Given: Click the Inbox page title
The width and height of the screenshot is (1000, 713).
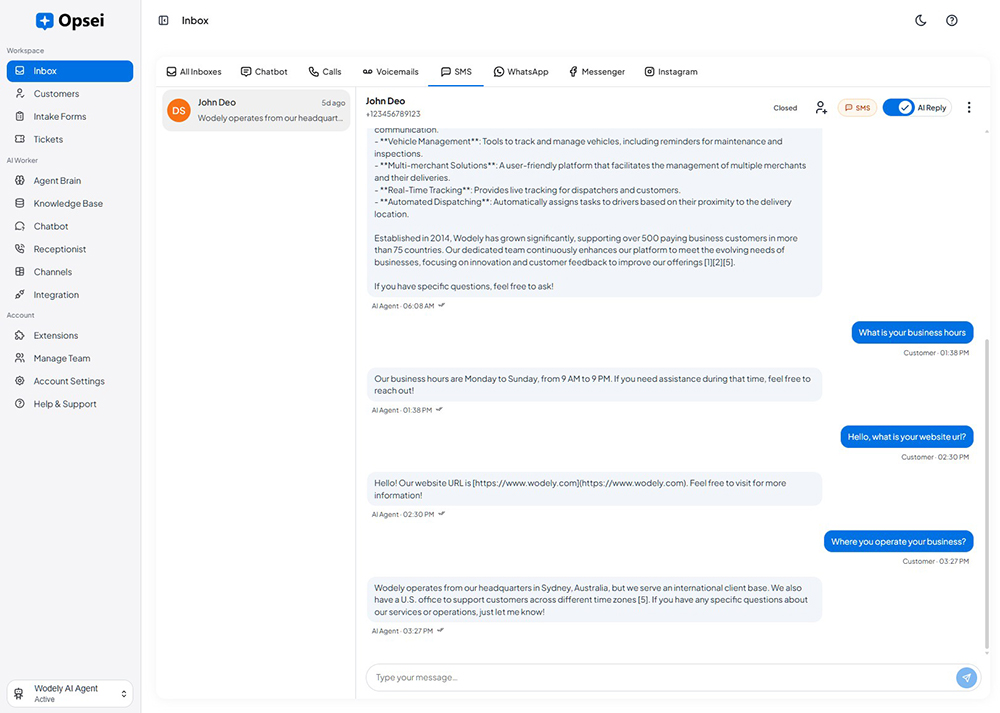Looking at the screenshot, I should tap(195, 20).
